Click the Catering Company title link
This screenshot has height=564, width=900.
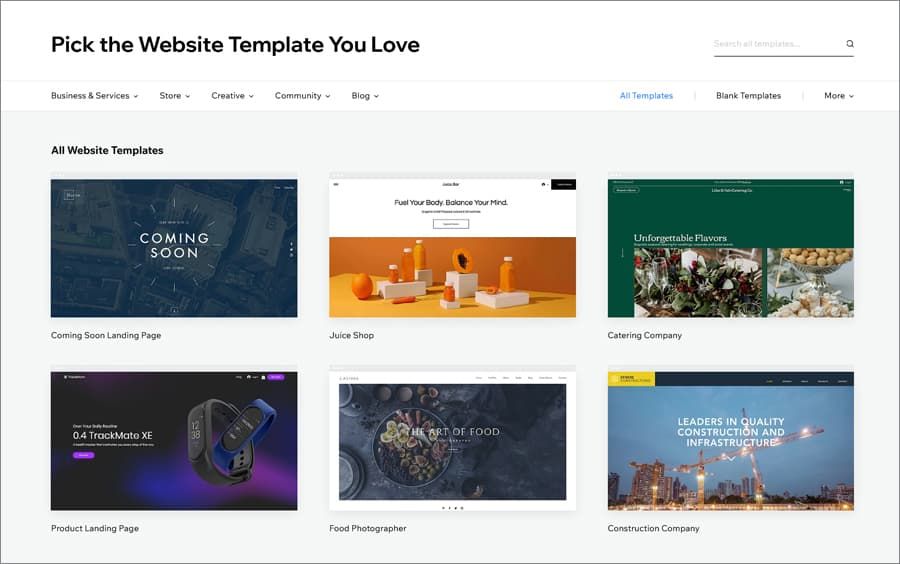coord(644,336)
